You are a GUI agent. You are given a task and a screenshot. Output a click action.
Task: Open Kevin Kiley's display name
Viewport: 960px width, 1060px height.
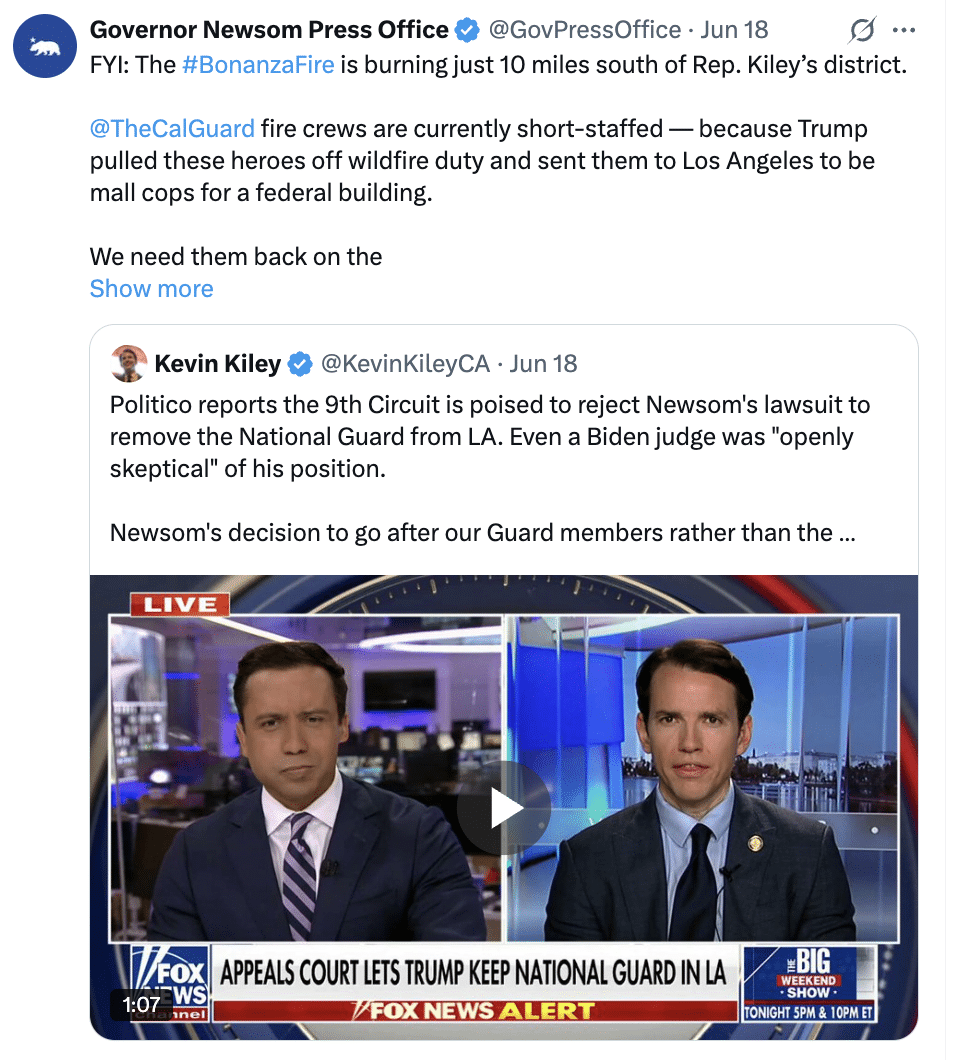click(218, 364)
